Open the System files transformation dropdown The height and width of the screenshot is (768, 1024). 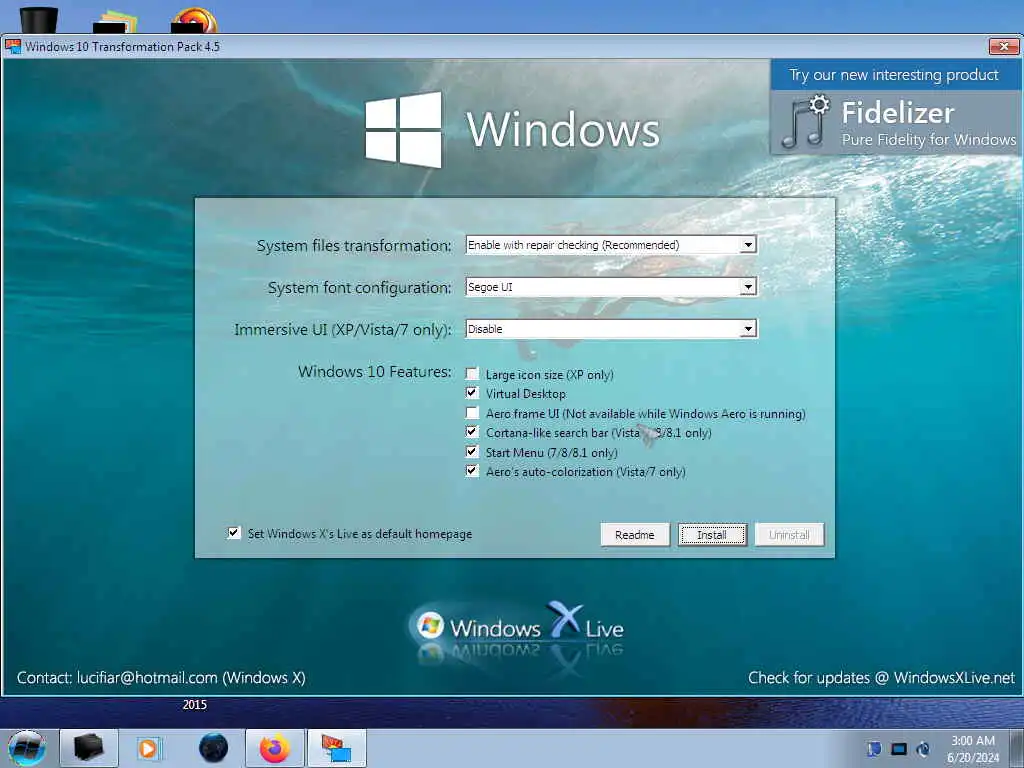pyautogui.click(x=611, y=245)
